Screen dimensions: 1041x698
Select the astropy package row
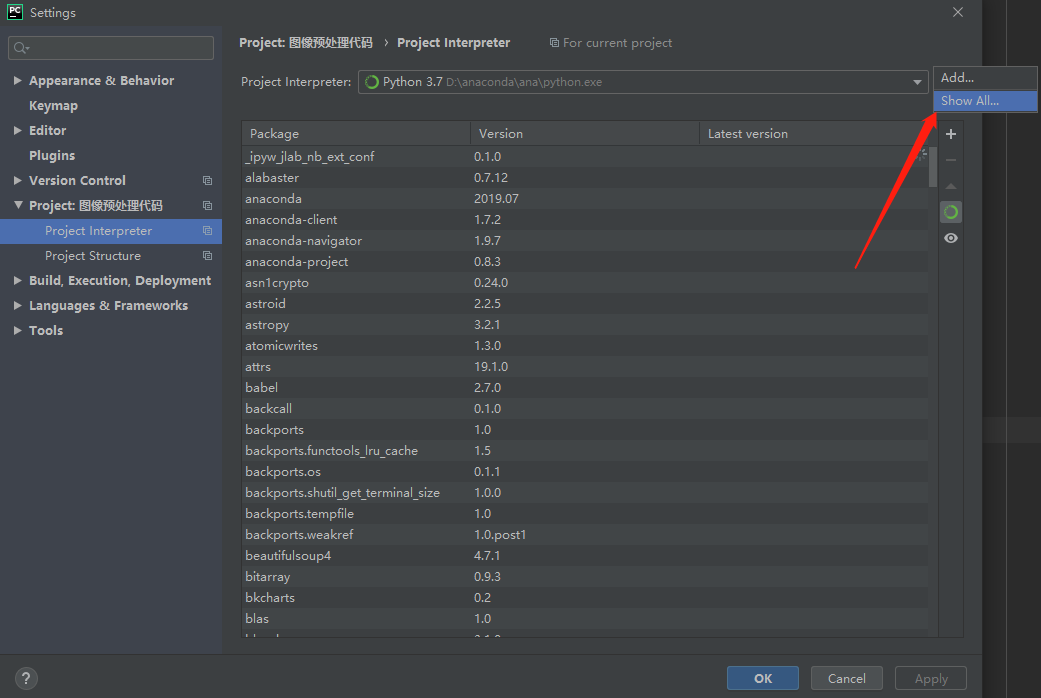point(585,325)
